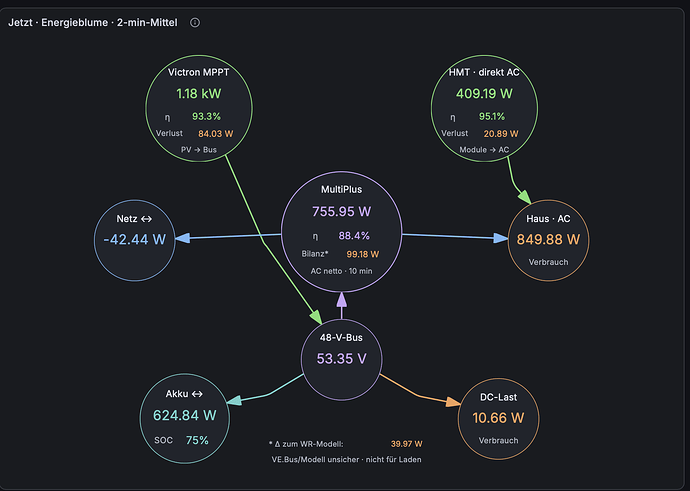The height and width of the screenshot is (491, 690).
Task: Select the Victron MPPT node label
Action: coord(198,72)
